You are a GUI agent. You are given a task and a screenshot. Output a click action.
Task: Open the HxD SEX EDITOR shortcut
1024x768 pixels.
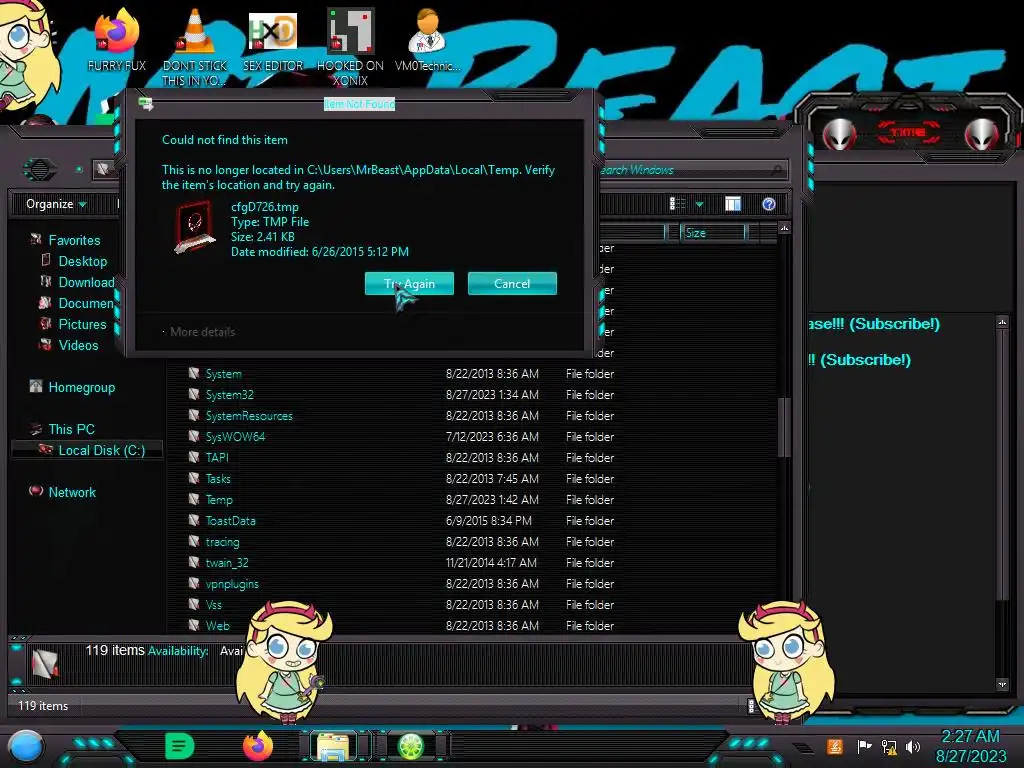(x=273, y=40)
